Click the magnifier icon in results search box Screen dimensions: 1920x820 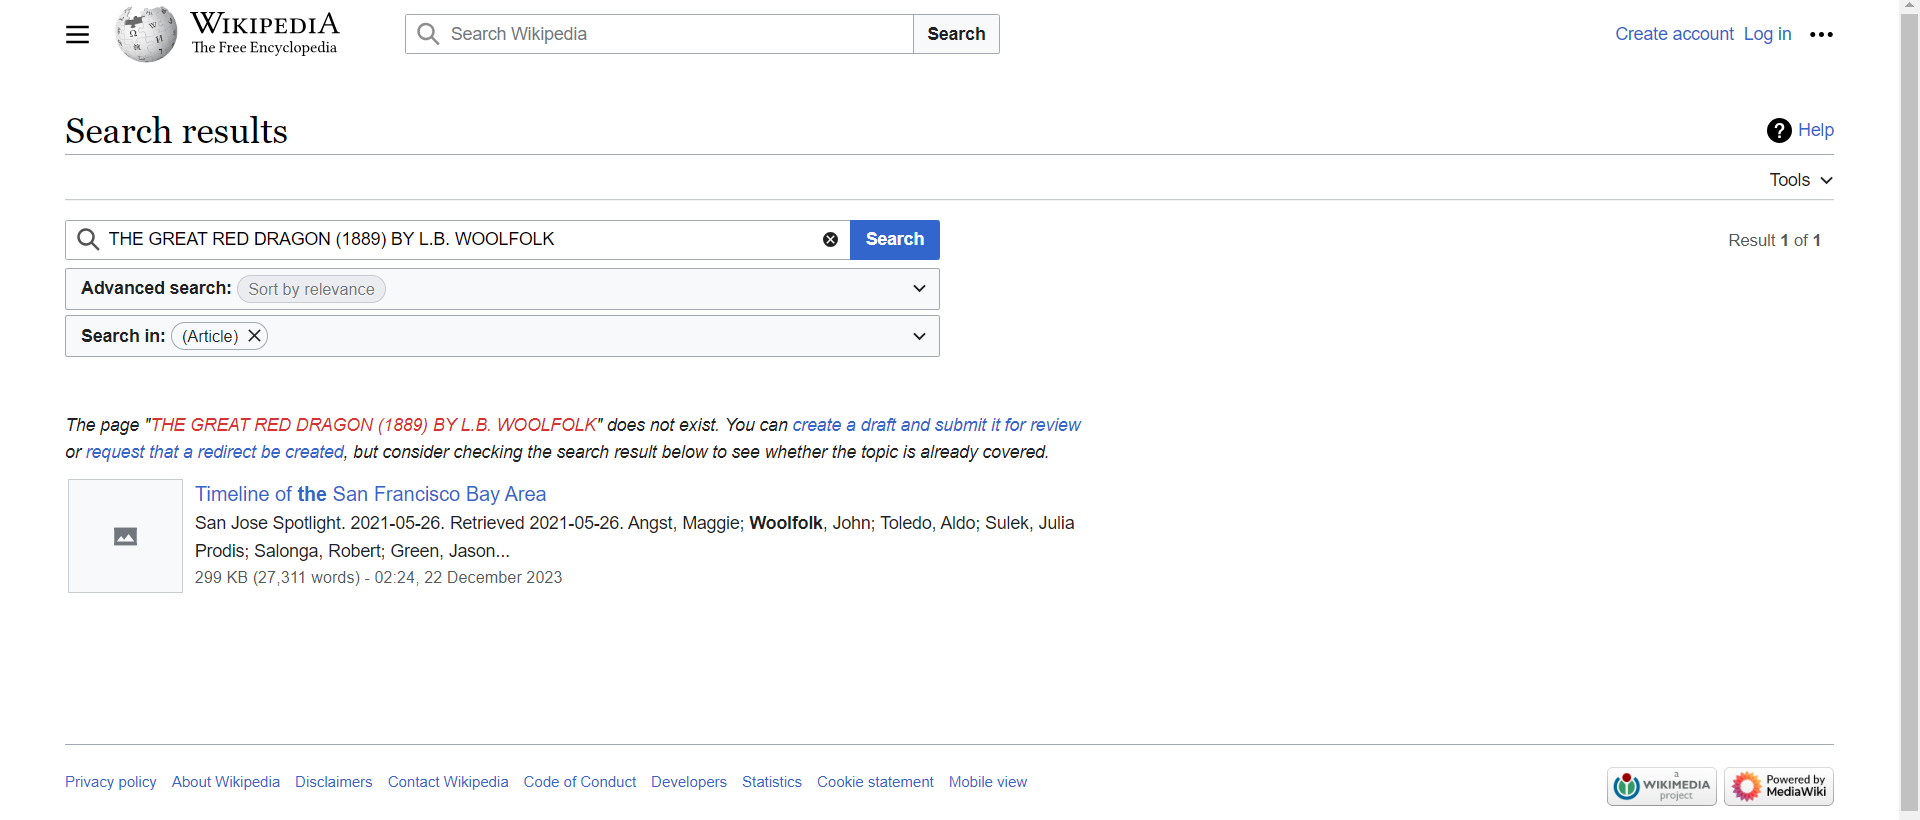click(x=88, y=240)
